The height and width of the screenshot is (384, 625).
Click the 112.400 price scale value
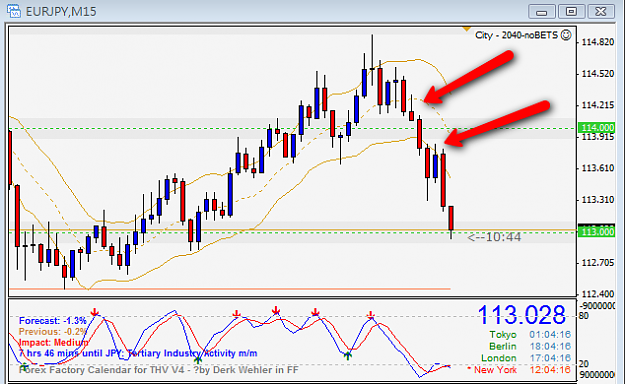pos(597,294)
